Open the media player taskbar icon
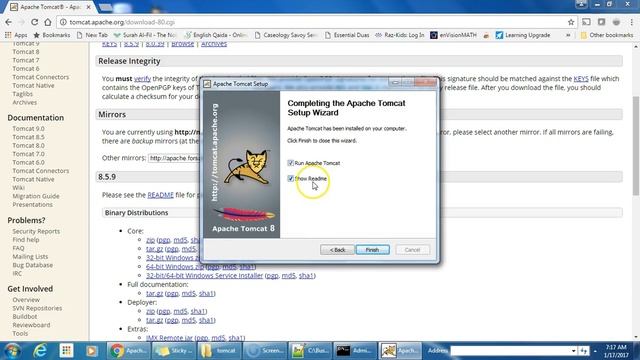The image size is (640, 360). pyautogui.click(x=91, y=351)
